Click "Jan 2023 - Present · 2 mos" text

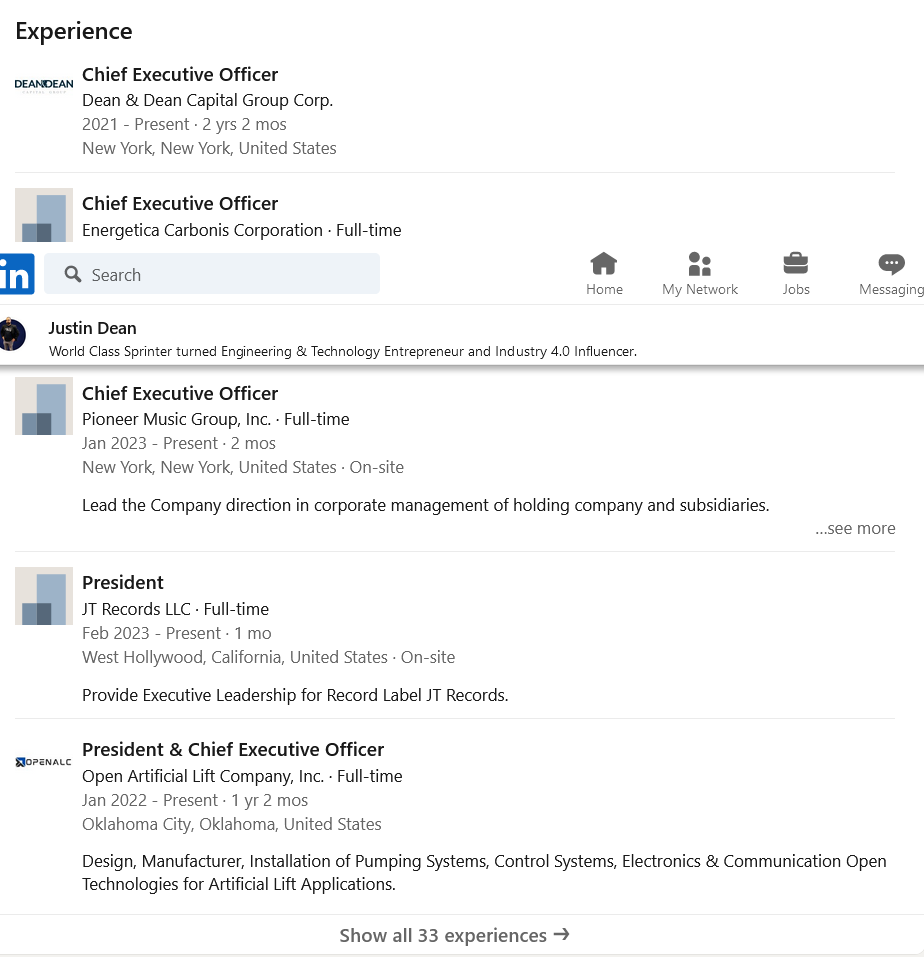click(179, 443)
